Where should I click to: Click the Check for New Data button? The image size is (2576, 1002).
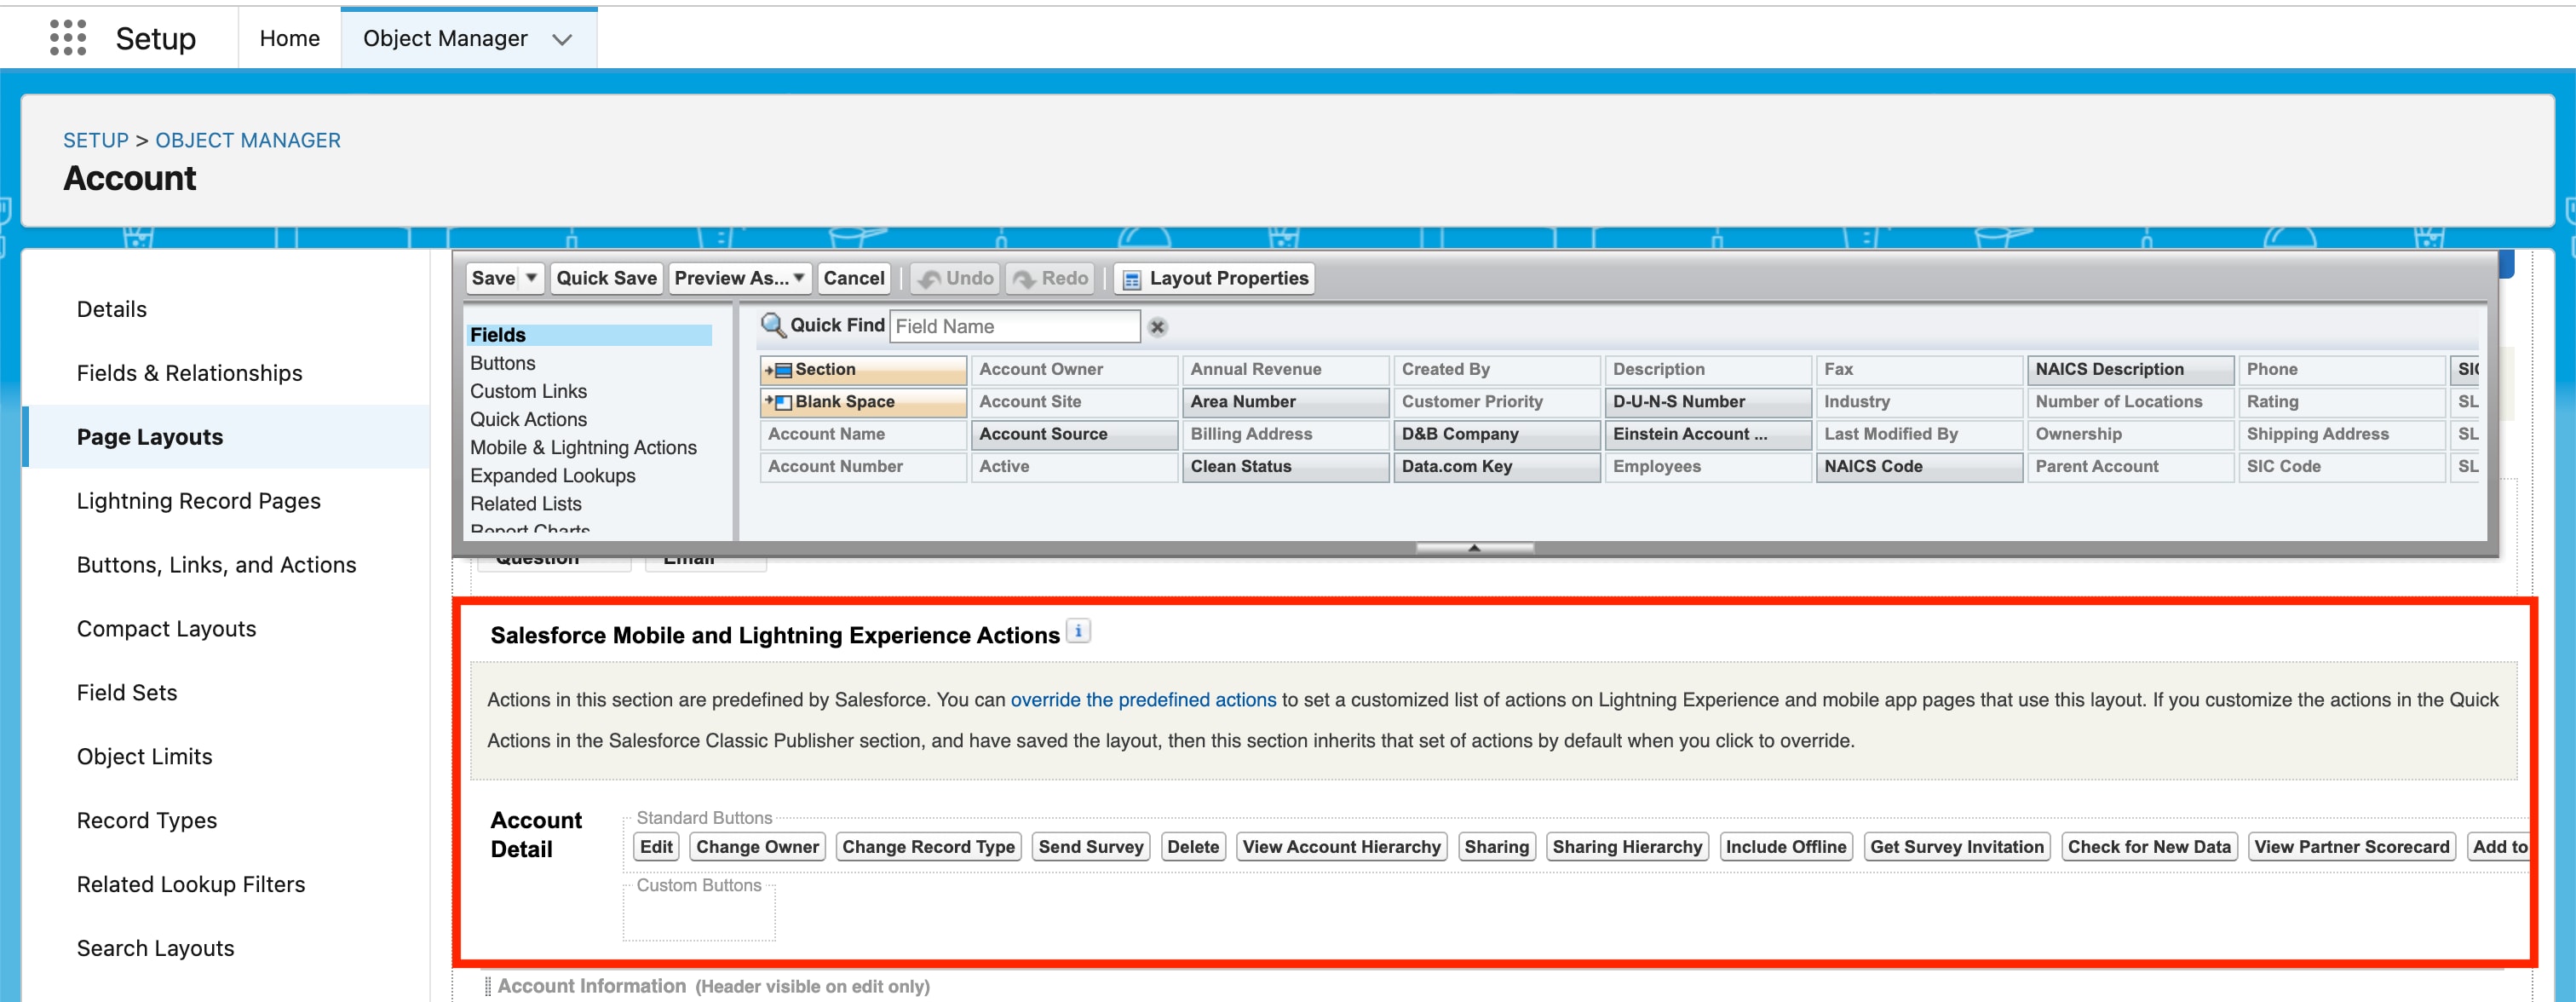2149,847
